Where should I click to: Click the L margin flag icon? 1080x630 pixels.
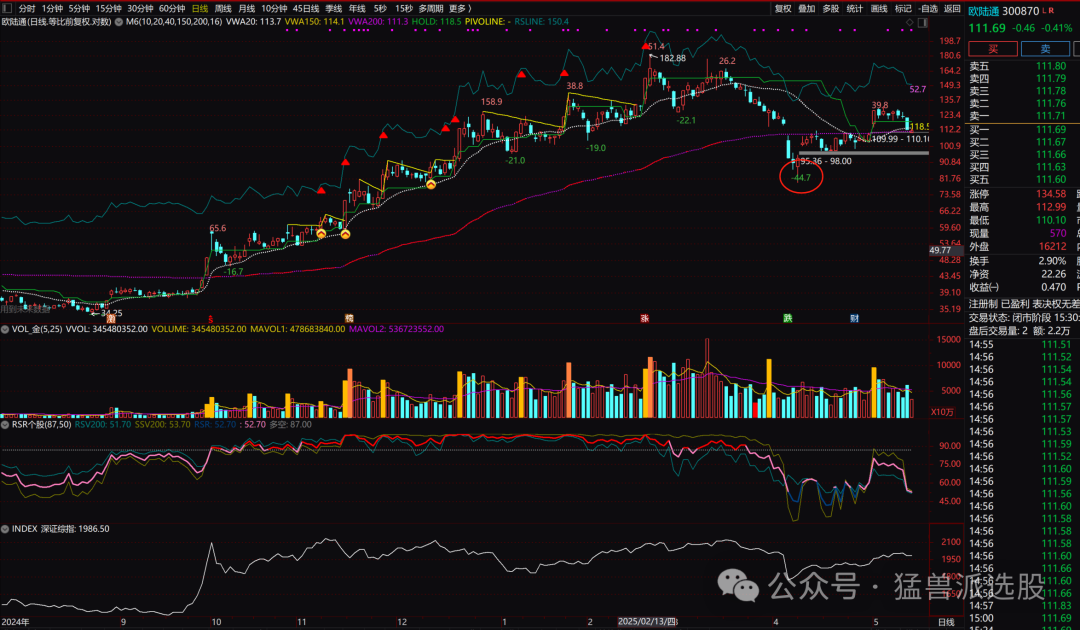(x=1045, y=10)
